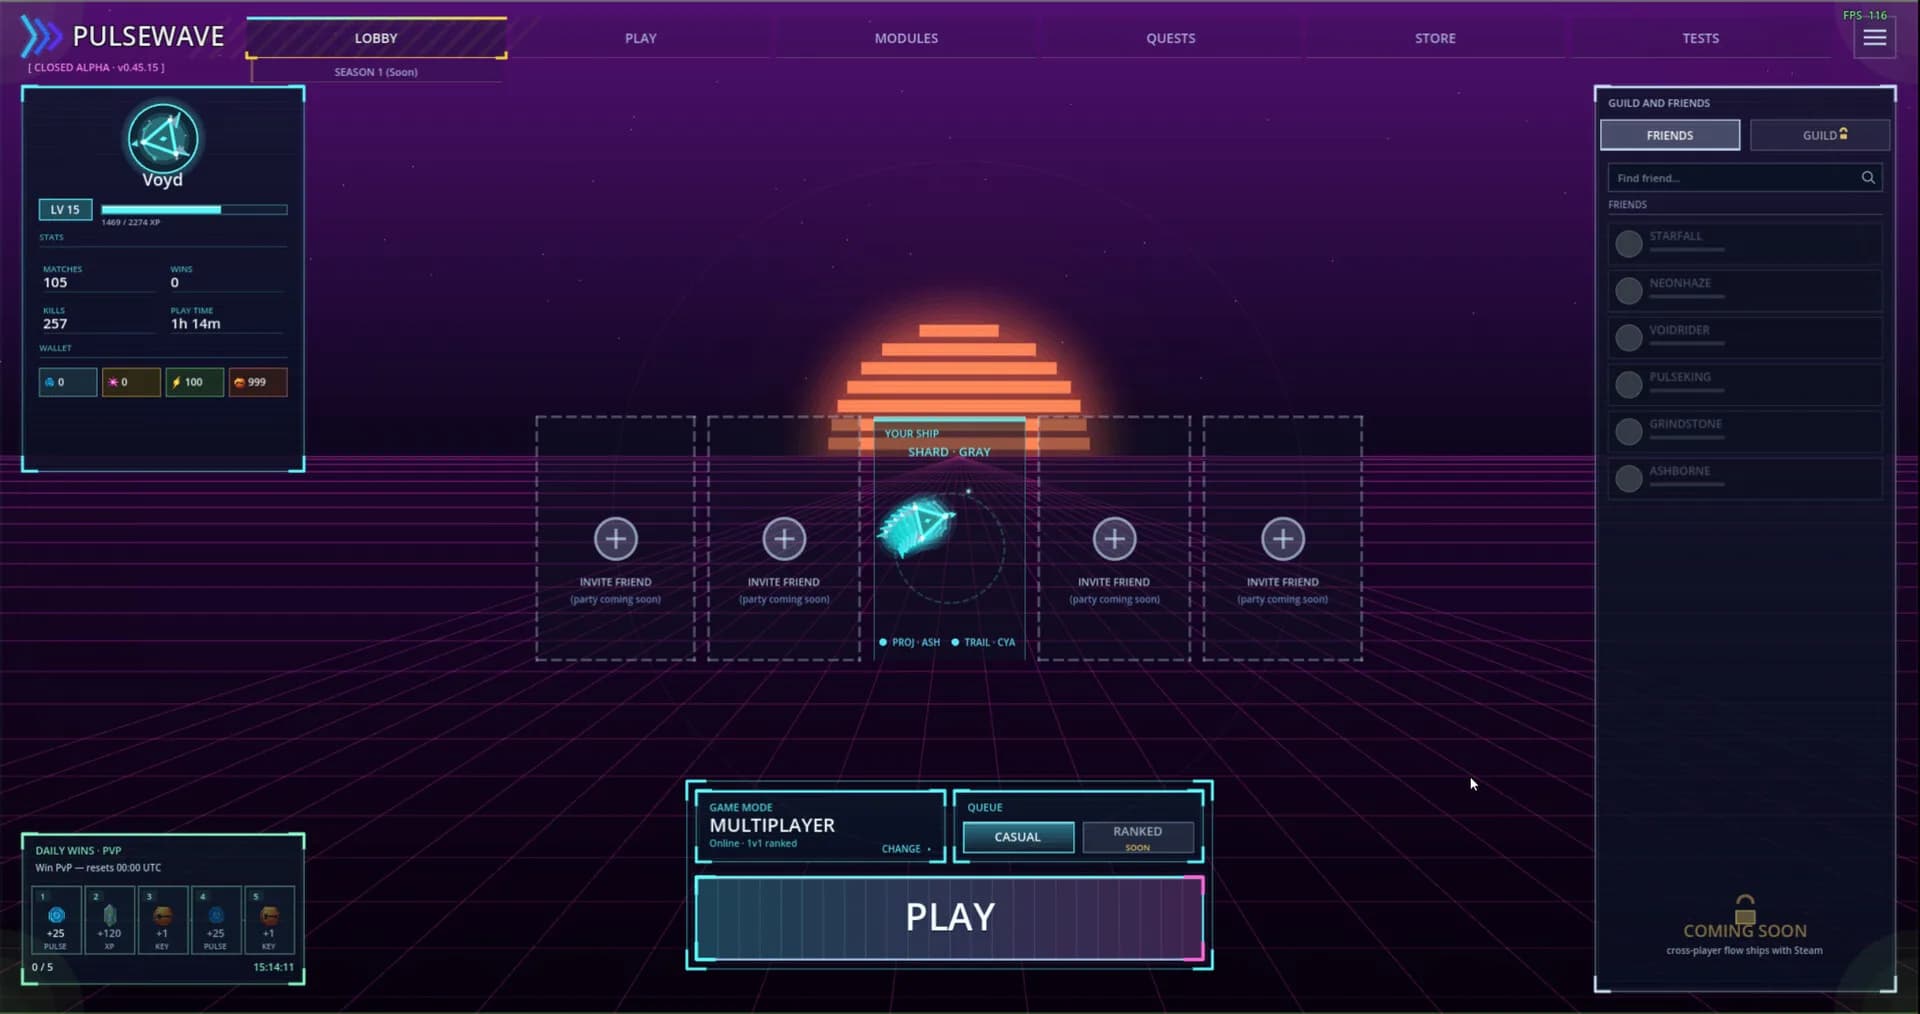Click the last INVITE FRIEND label
This screenshot has height=1014, width=1920.
click(1283, 582)
